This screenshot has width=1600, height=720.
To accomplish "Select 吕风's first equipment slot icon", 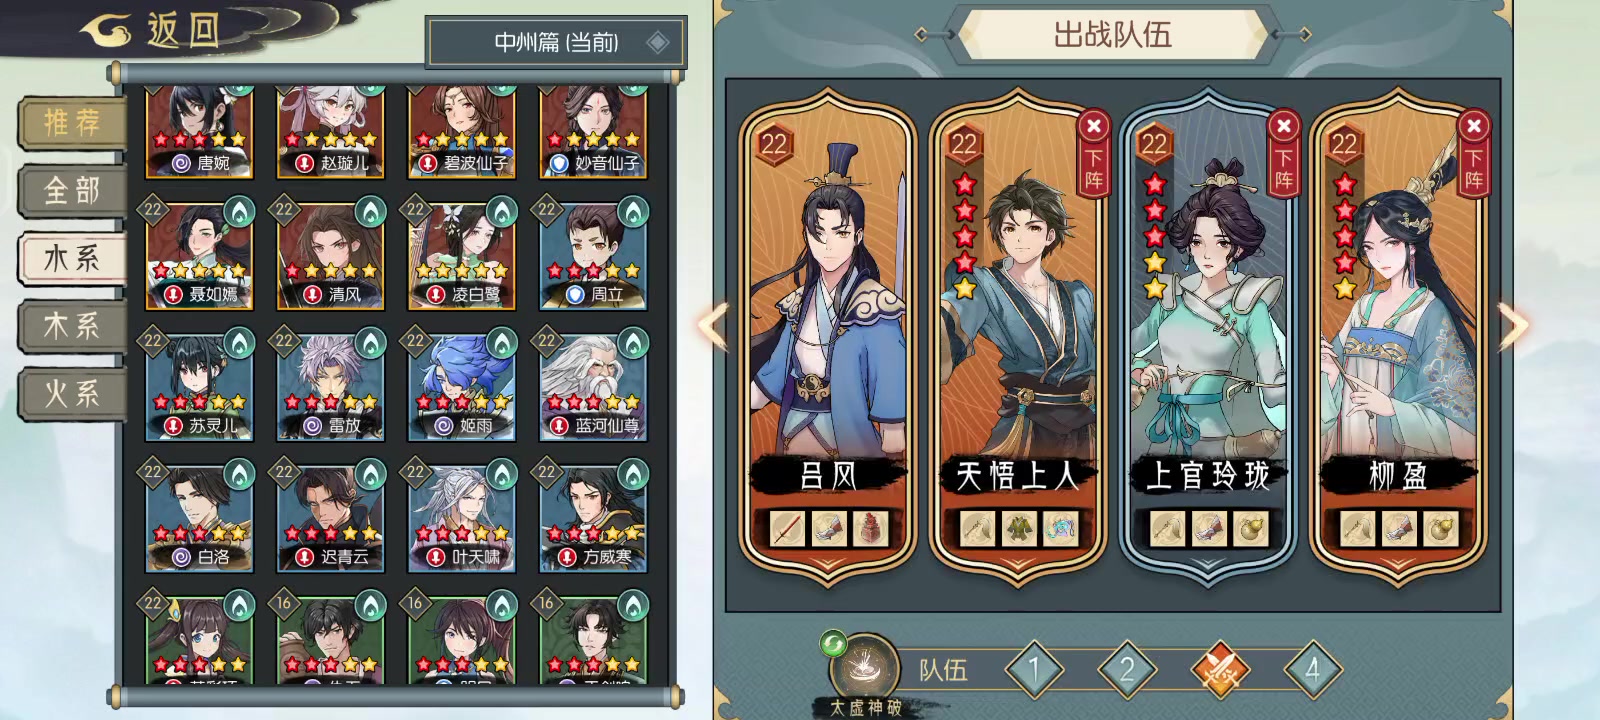I will [787, 528].
